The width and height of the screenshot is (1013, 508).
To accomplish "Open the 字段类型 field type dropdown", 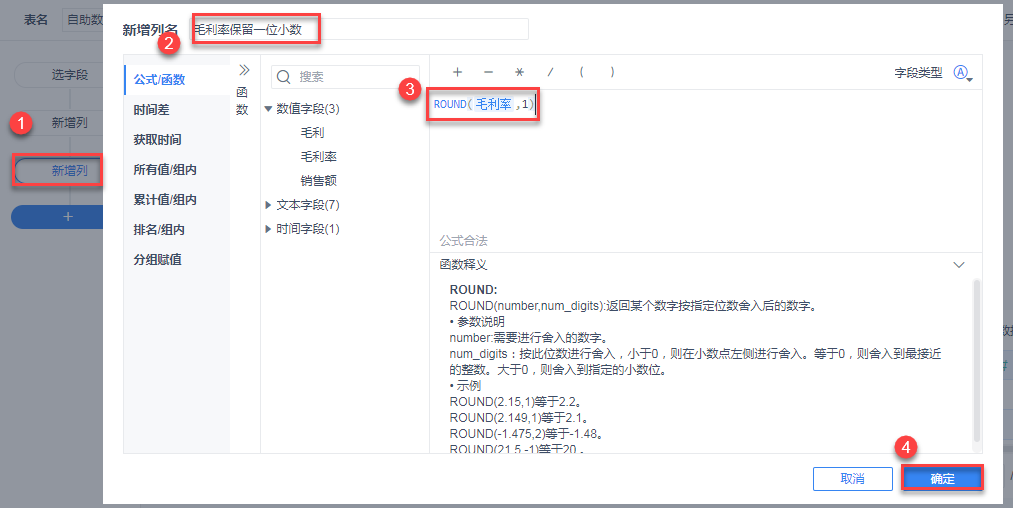I will pos(963,73).
